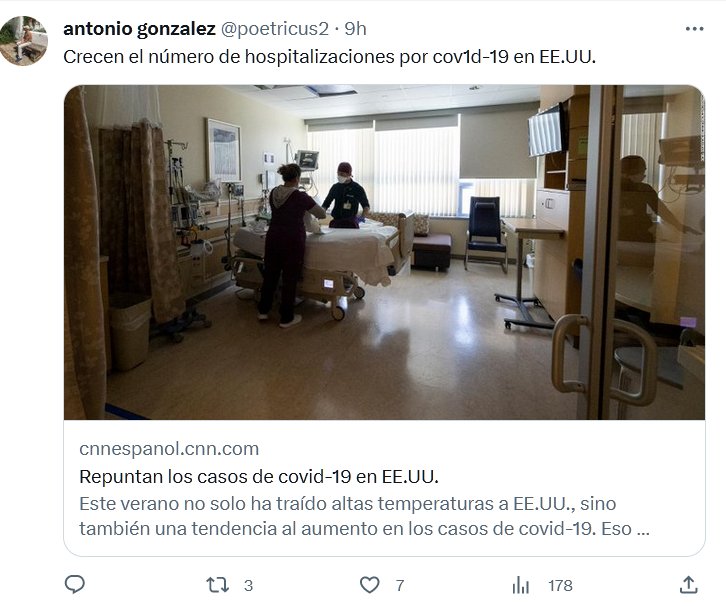
Task: Open antonio gonzalez profile picture
Action: tap(24, 41)
